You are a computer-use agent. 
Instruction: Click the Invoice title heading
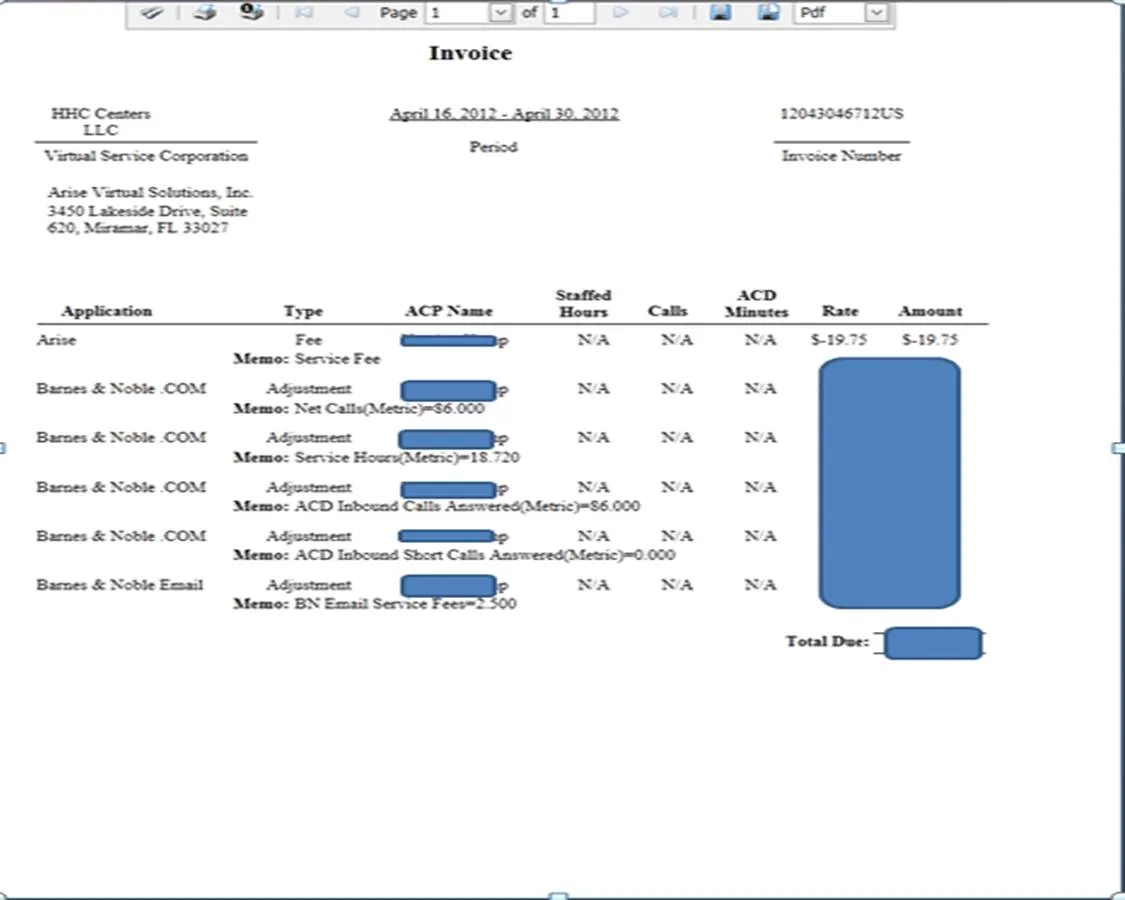click(x=470, y=54)
